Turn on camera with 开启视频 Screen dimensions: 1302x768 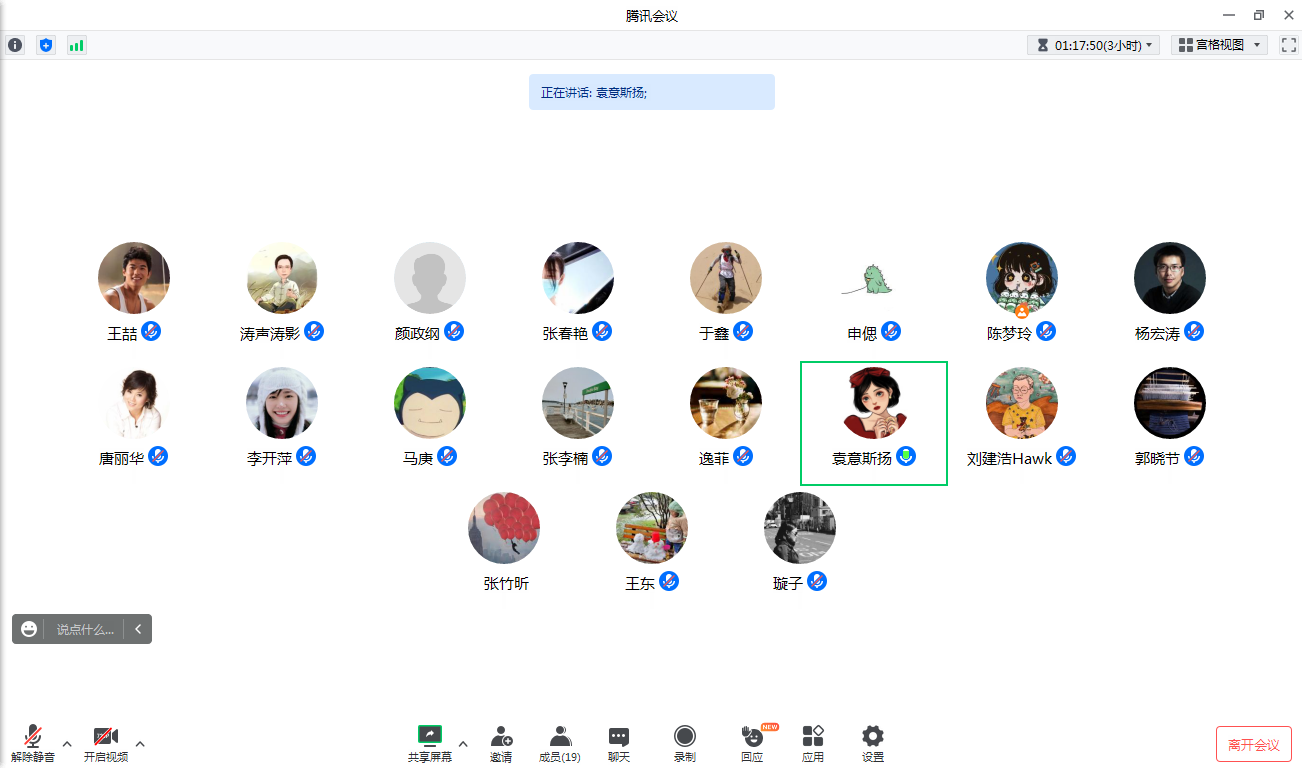106,743
